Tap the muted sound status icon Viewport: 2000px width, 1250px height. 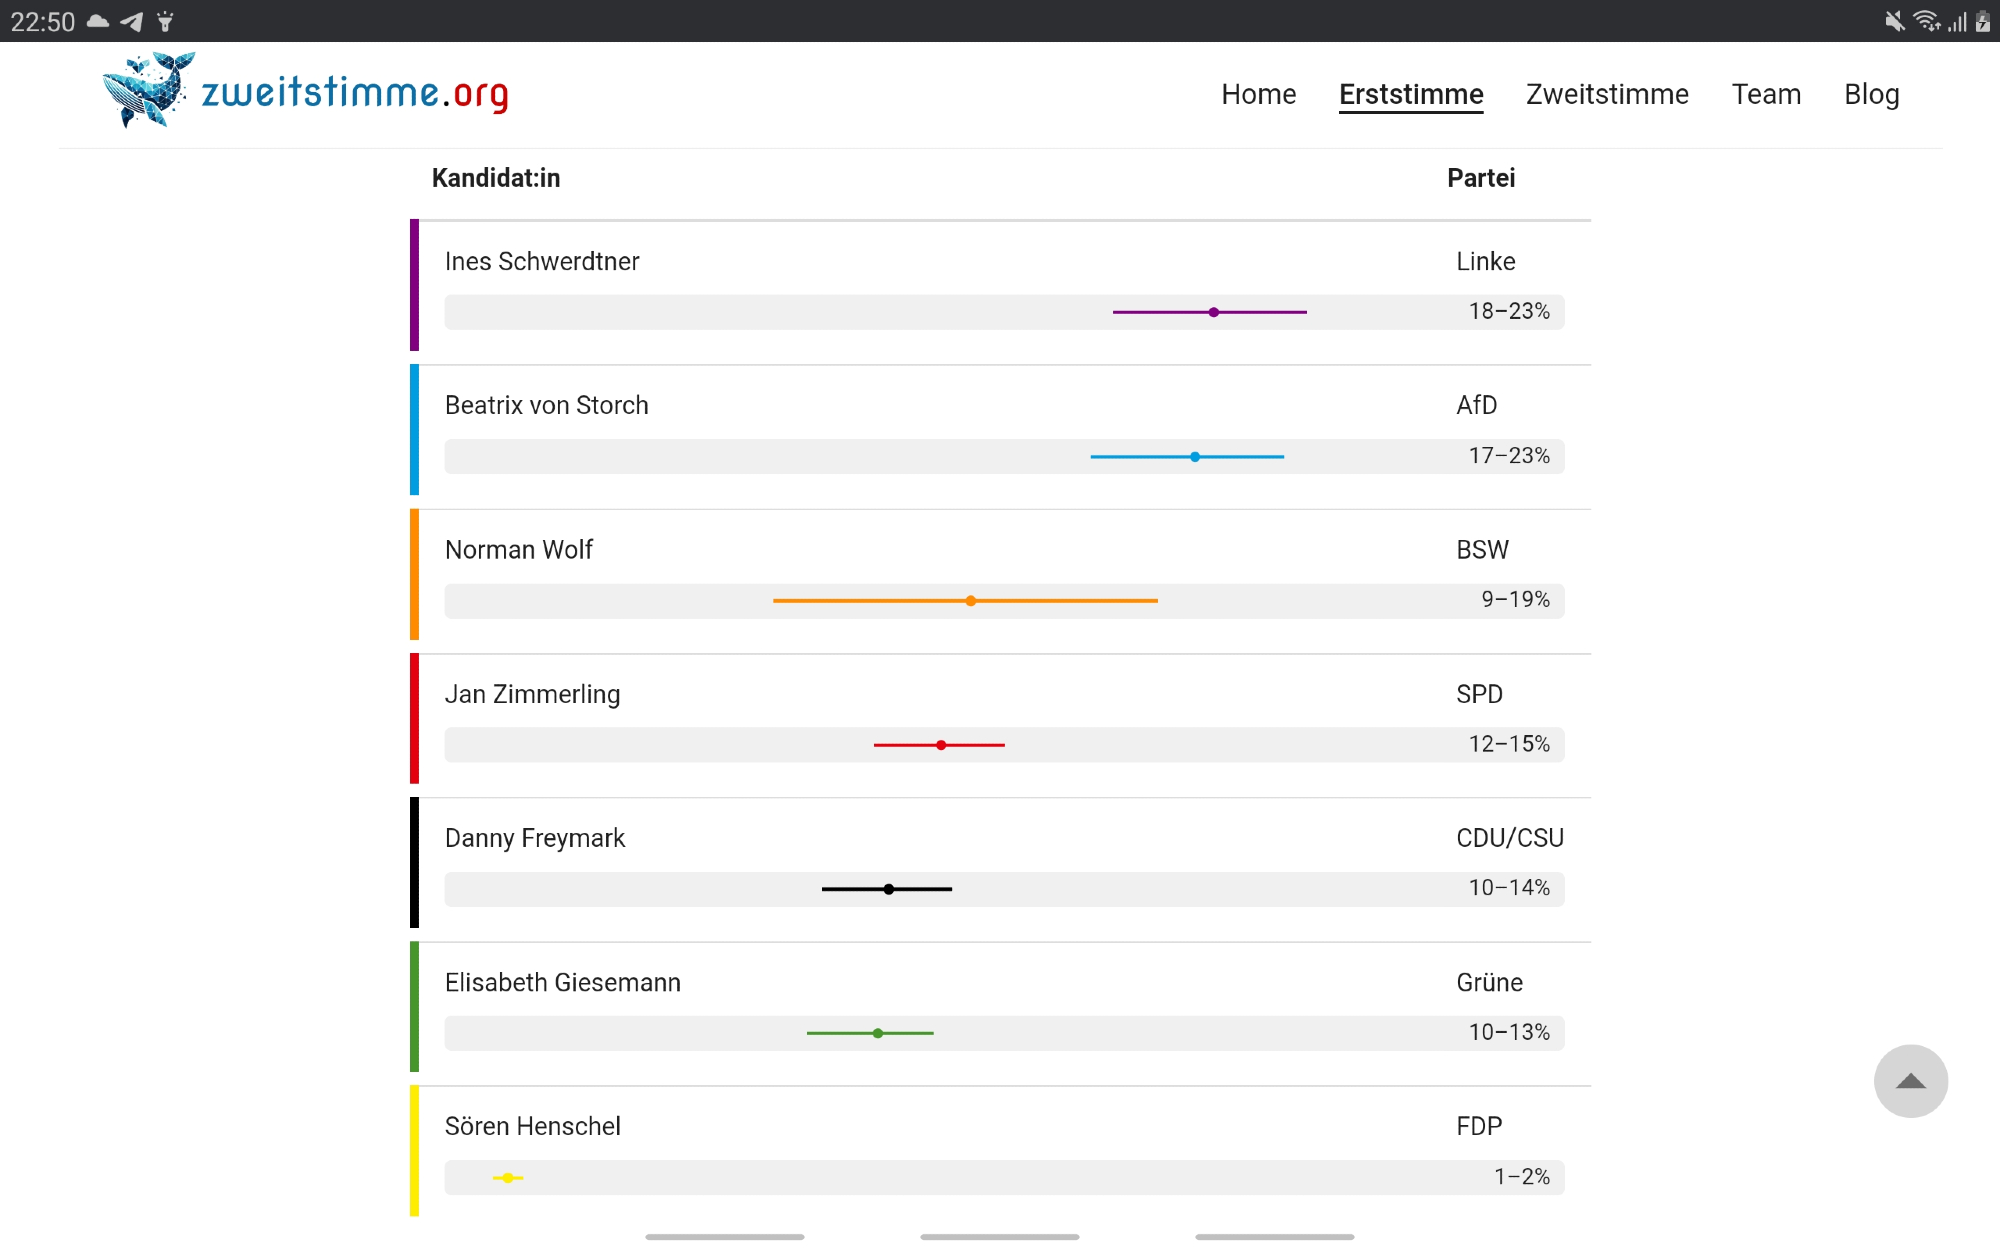1893,21
